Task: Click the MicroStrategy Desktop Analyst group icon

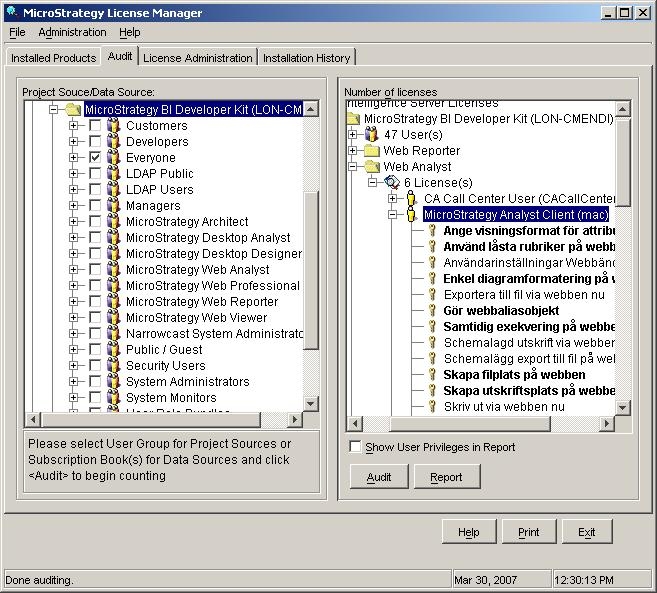Action: [x=113, y=237]
